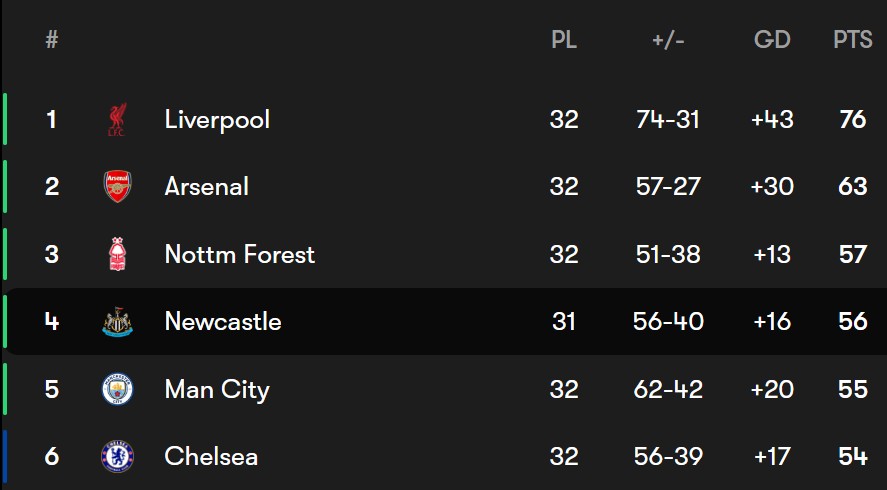Viewport: 887px width, 490px height.
Task: Click the Chelsea club crest
Action: pos(117,457)
